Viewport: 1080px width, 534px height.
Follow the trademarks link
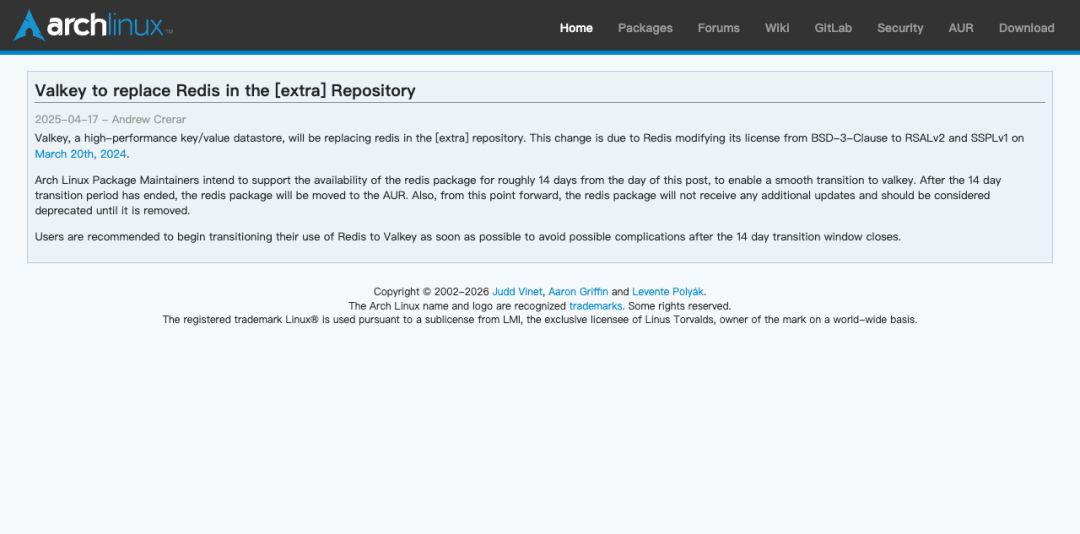596,306
